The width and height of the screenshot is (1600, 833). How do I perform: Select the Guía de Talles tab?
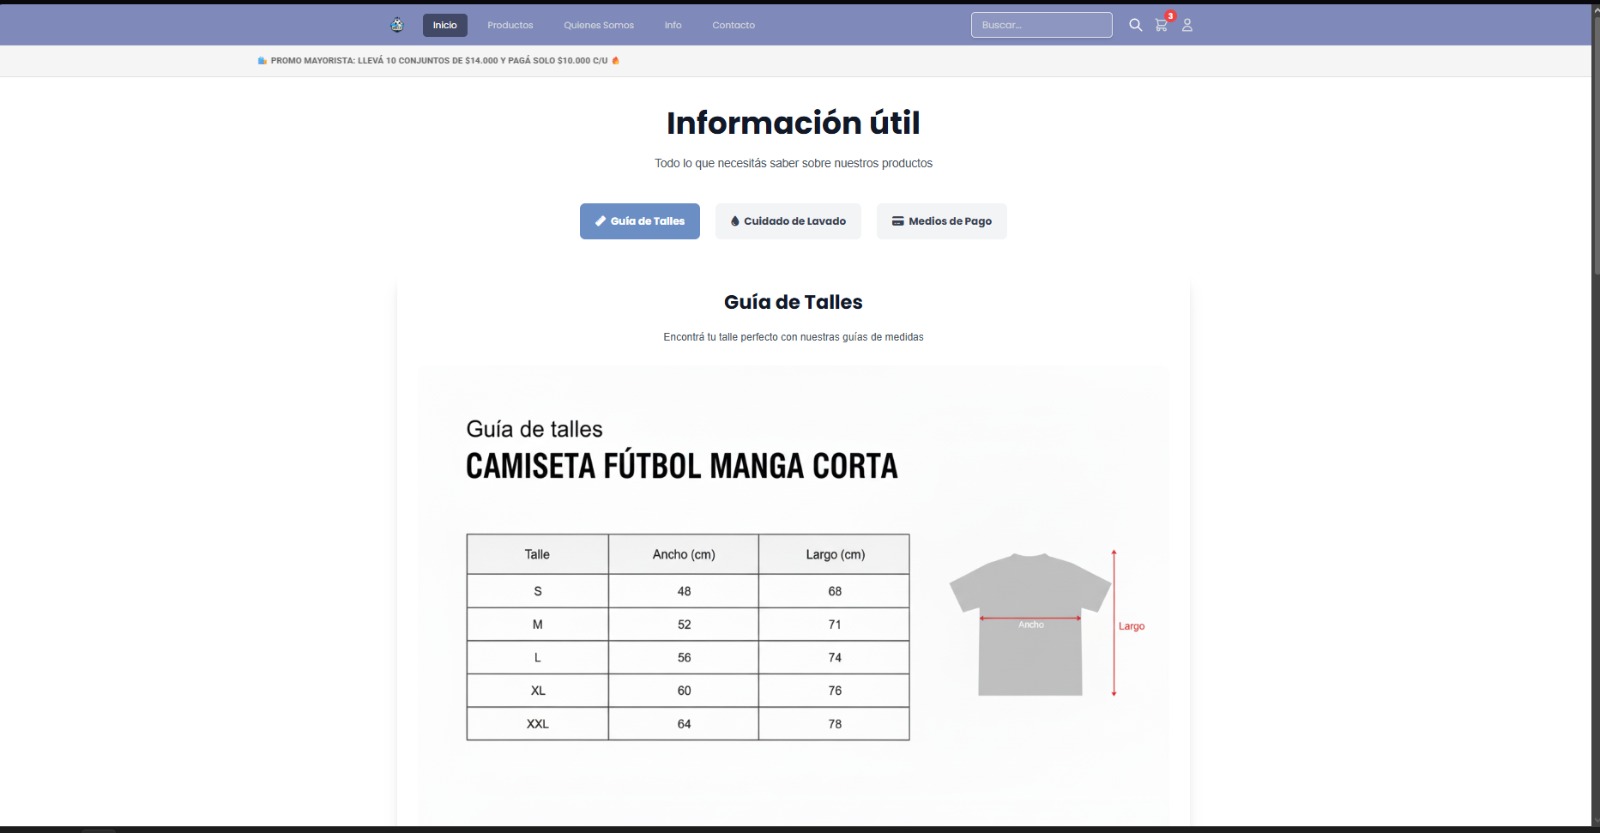640,221
